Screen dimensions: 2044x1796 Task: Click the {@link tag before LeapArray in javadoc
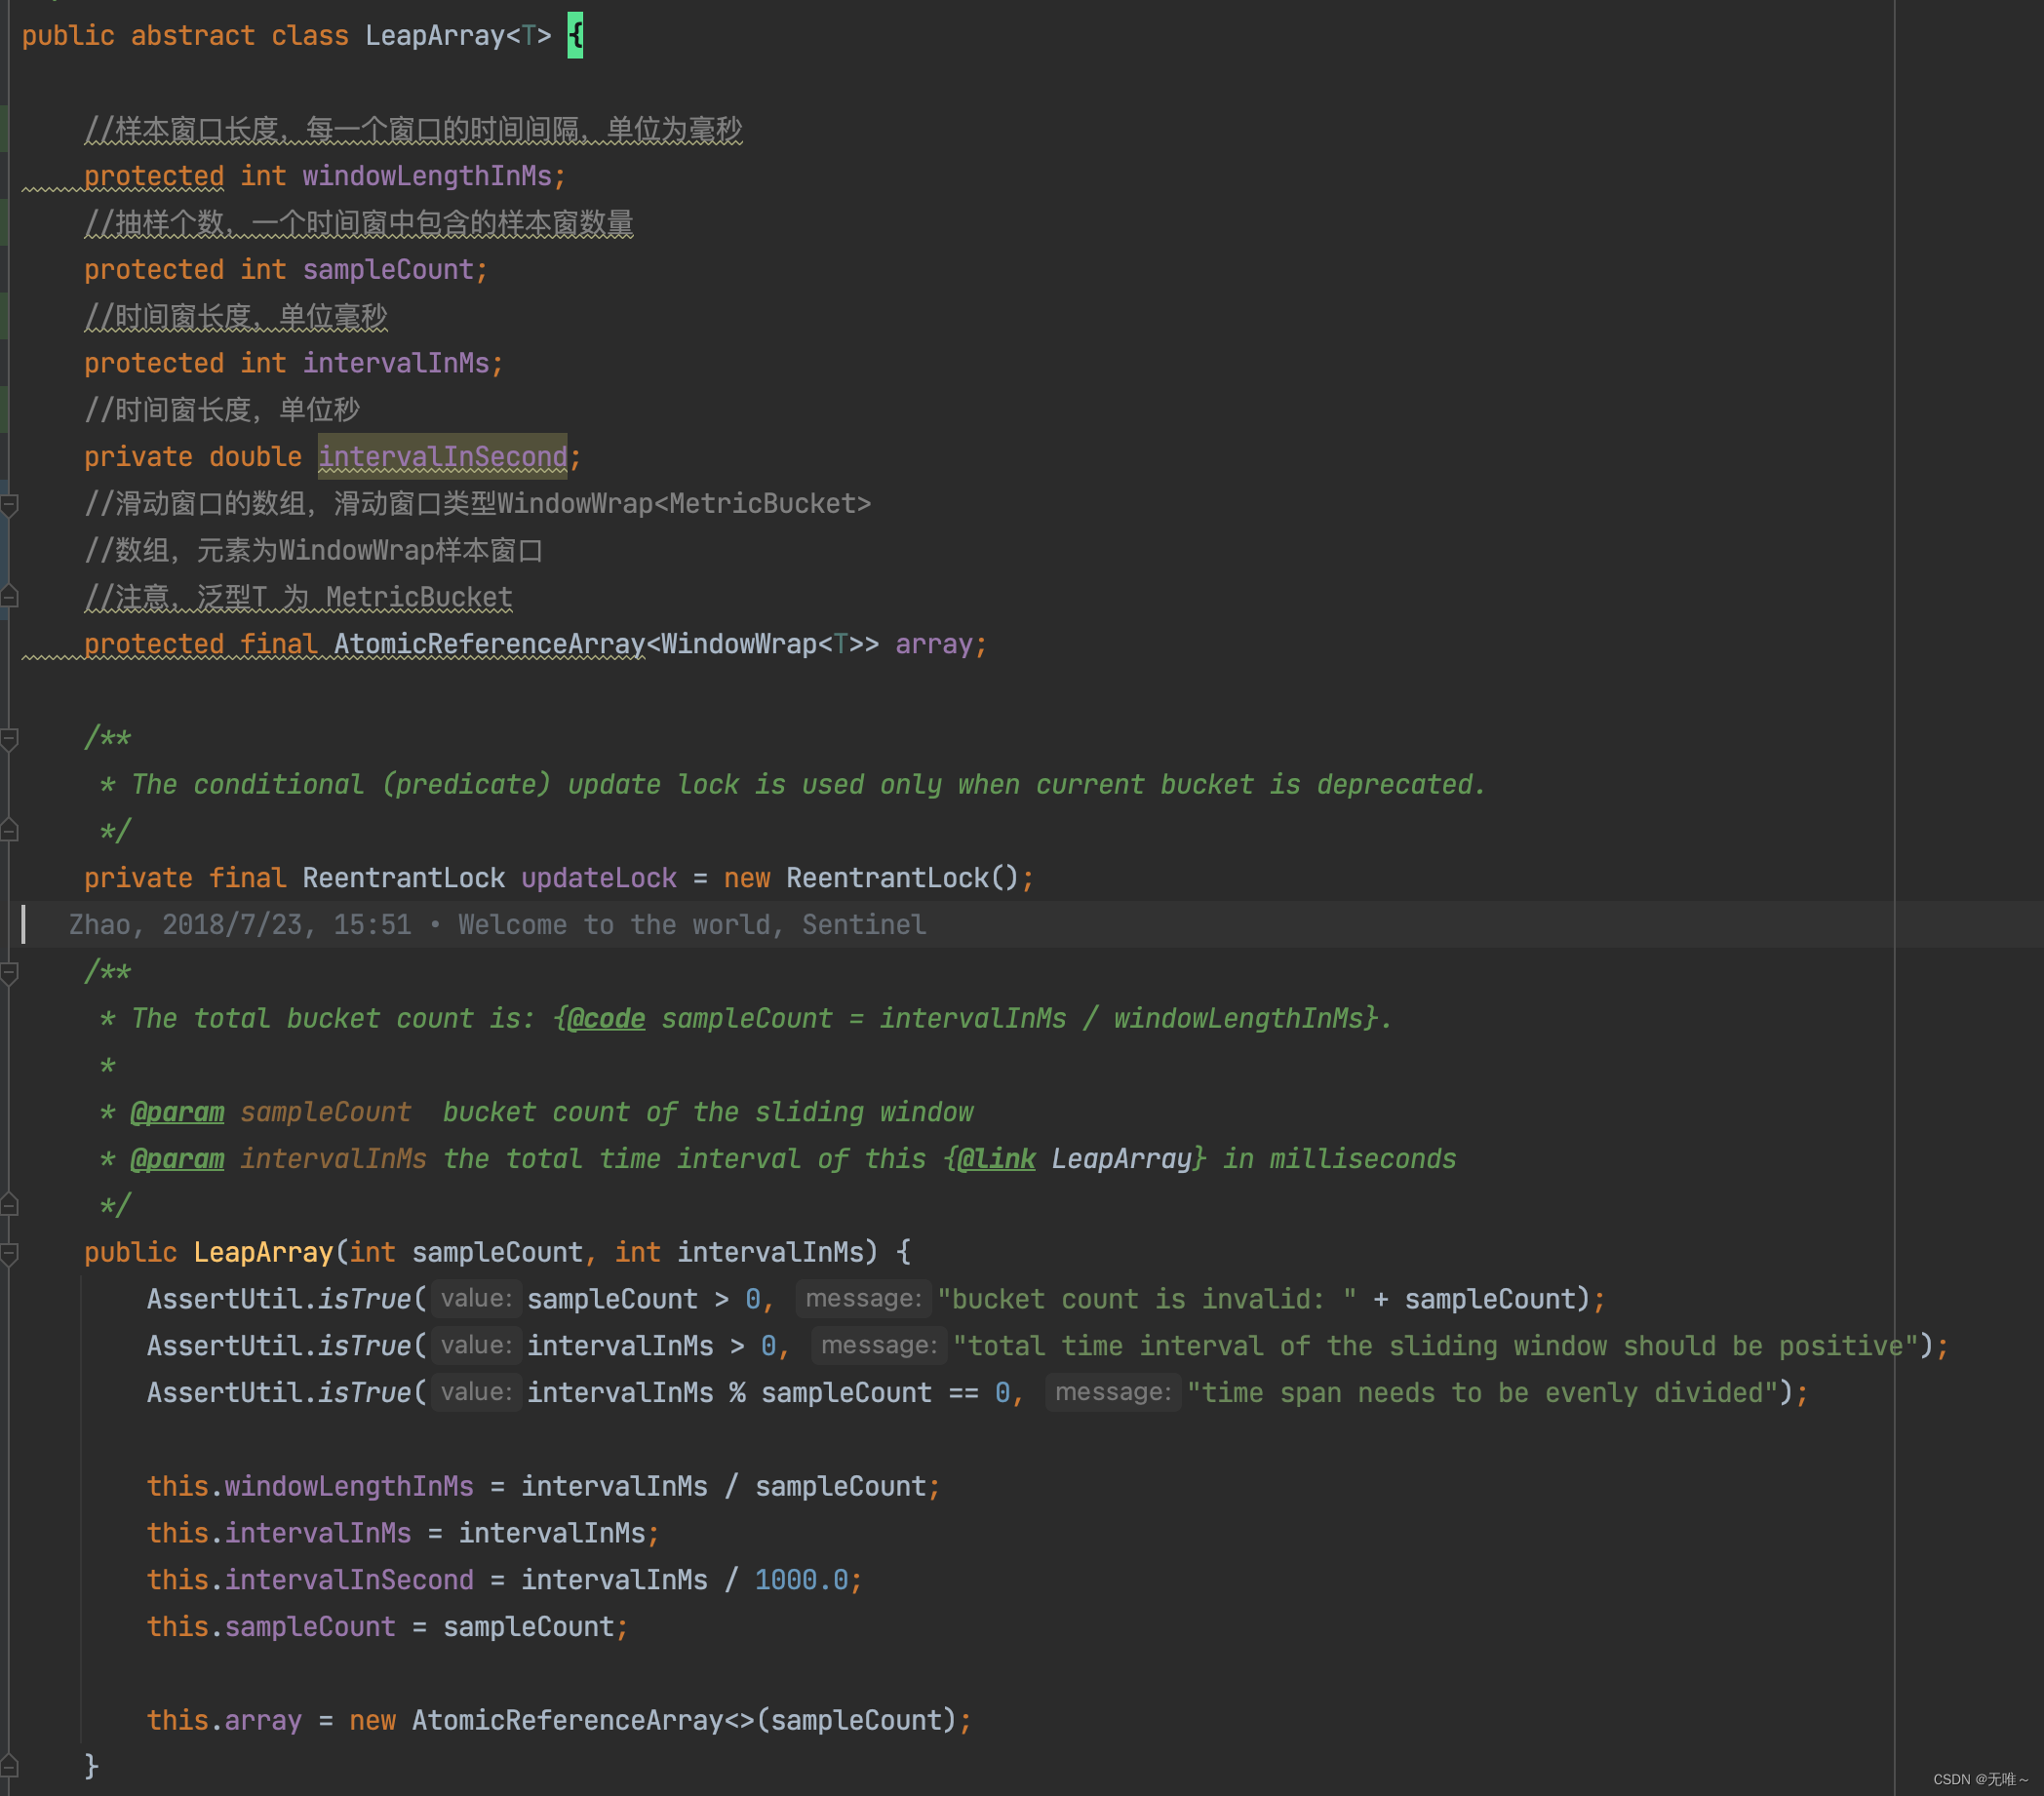click(x=996, y=1158)
